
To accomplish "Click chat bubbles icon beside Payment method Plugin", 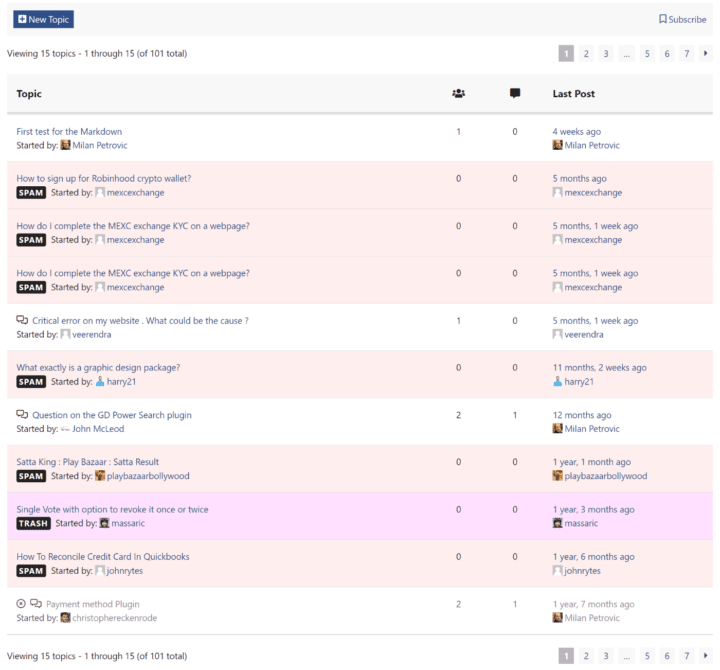I will 36,603.
